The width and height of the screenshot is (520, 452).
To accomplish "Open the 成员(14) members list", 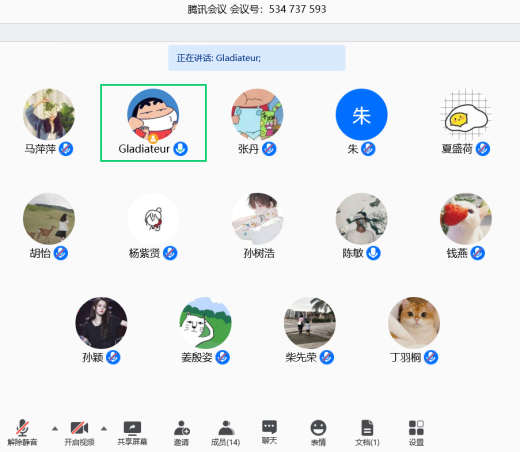I will pyautogui.click(x=226, y=433).
